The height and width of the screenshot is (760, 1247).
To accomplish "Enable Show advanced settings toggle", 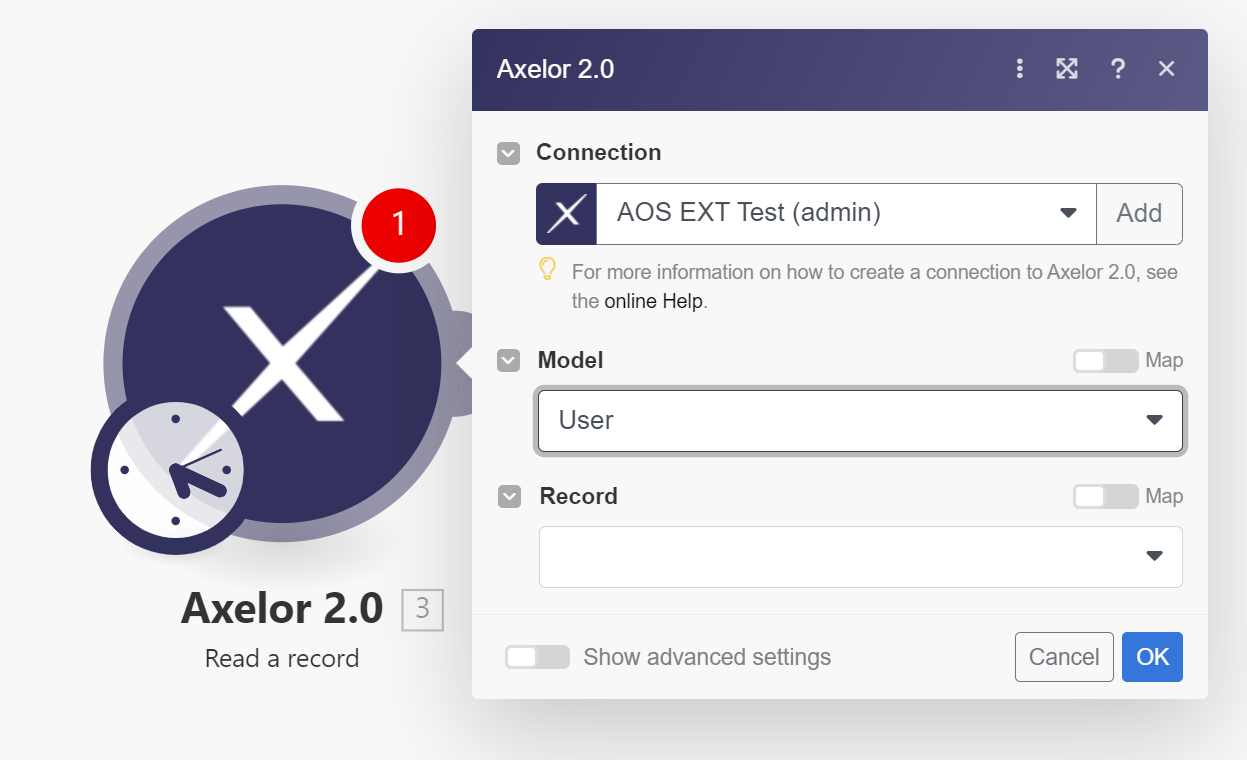I will click(537, 657).
